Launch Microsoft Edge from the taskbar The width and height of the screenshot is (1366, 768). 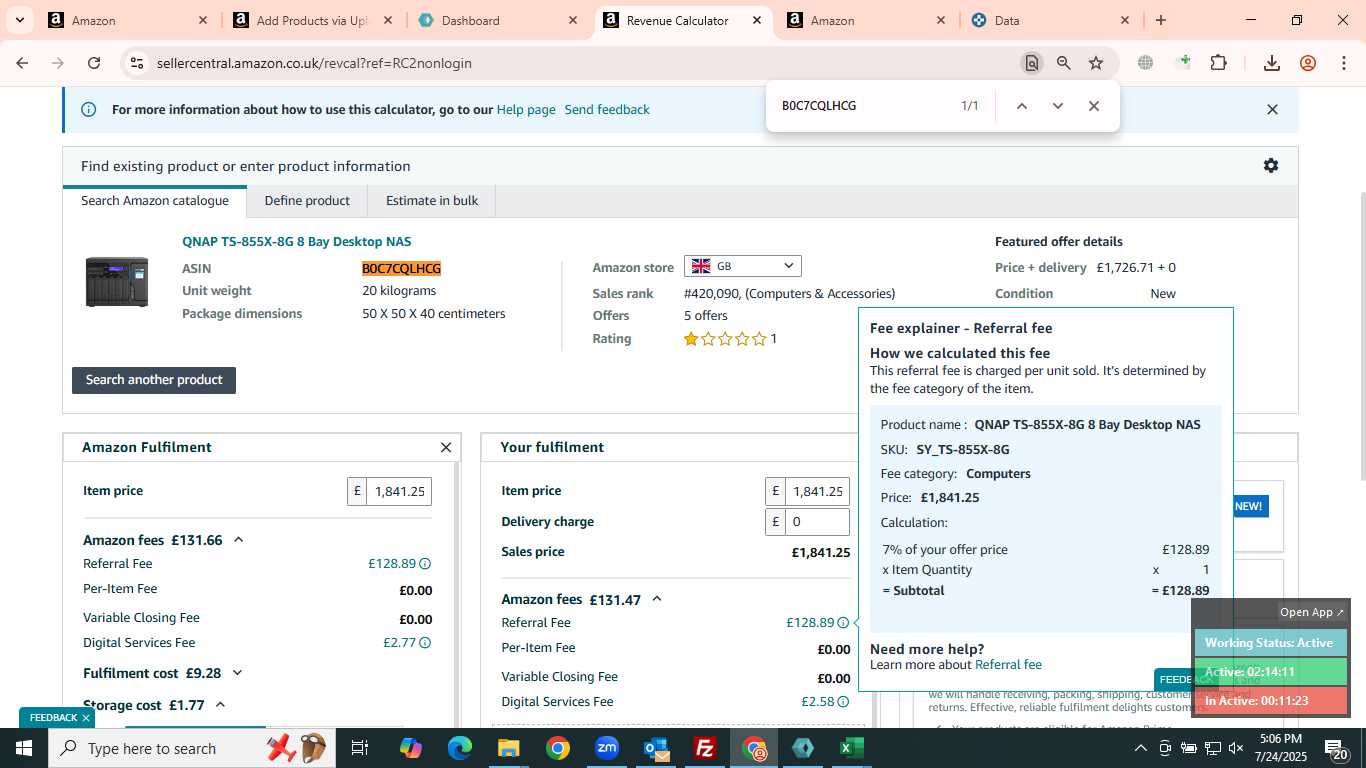pos(459,748)
